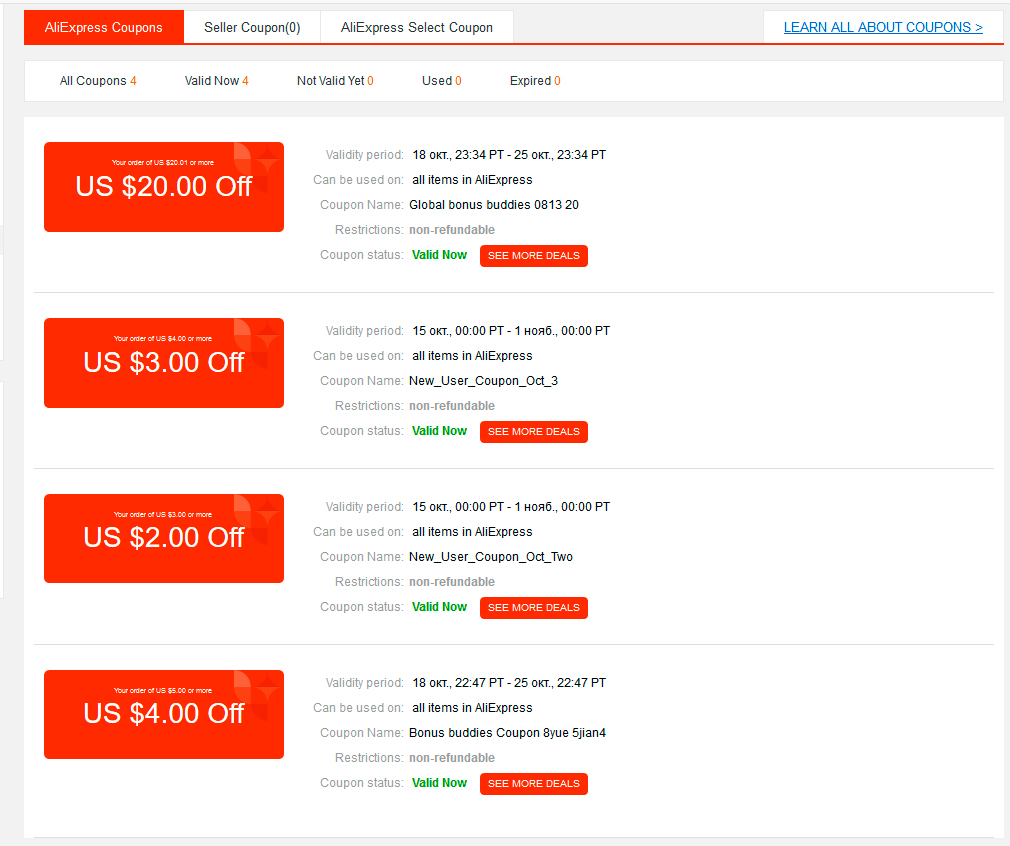The width and height of the screenshot is (1010, 846).
Task: Click Valid Now status of $20.00 coupon
Action: pos(439,255)
